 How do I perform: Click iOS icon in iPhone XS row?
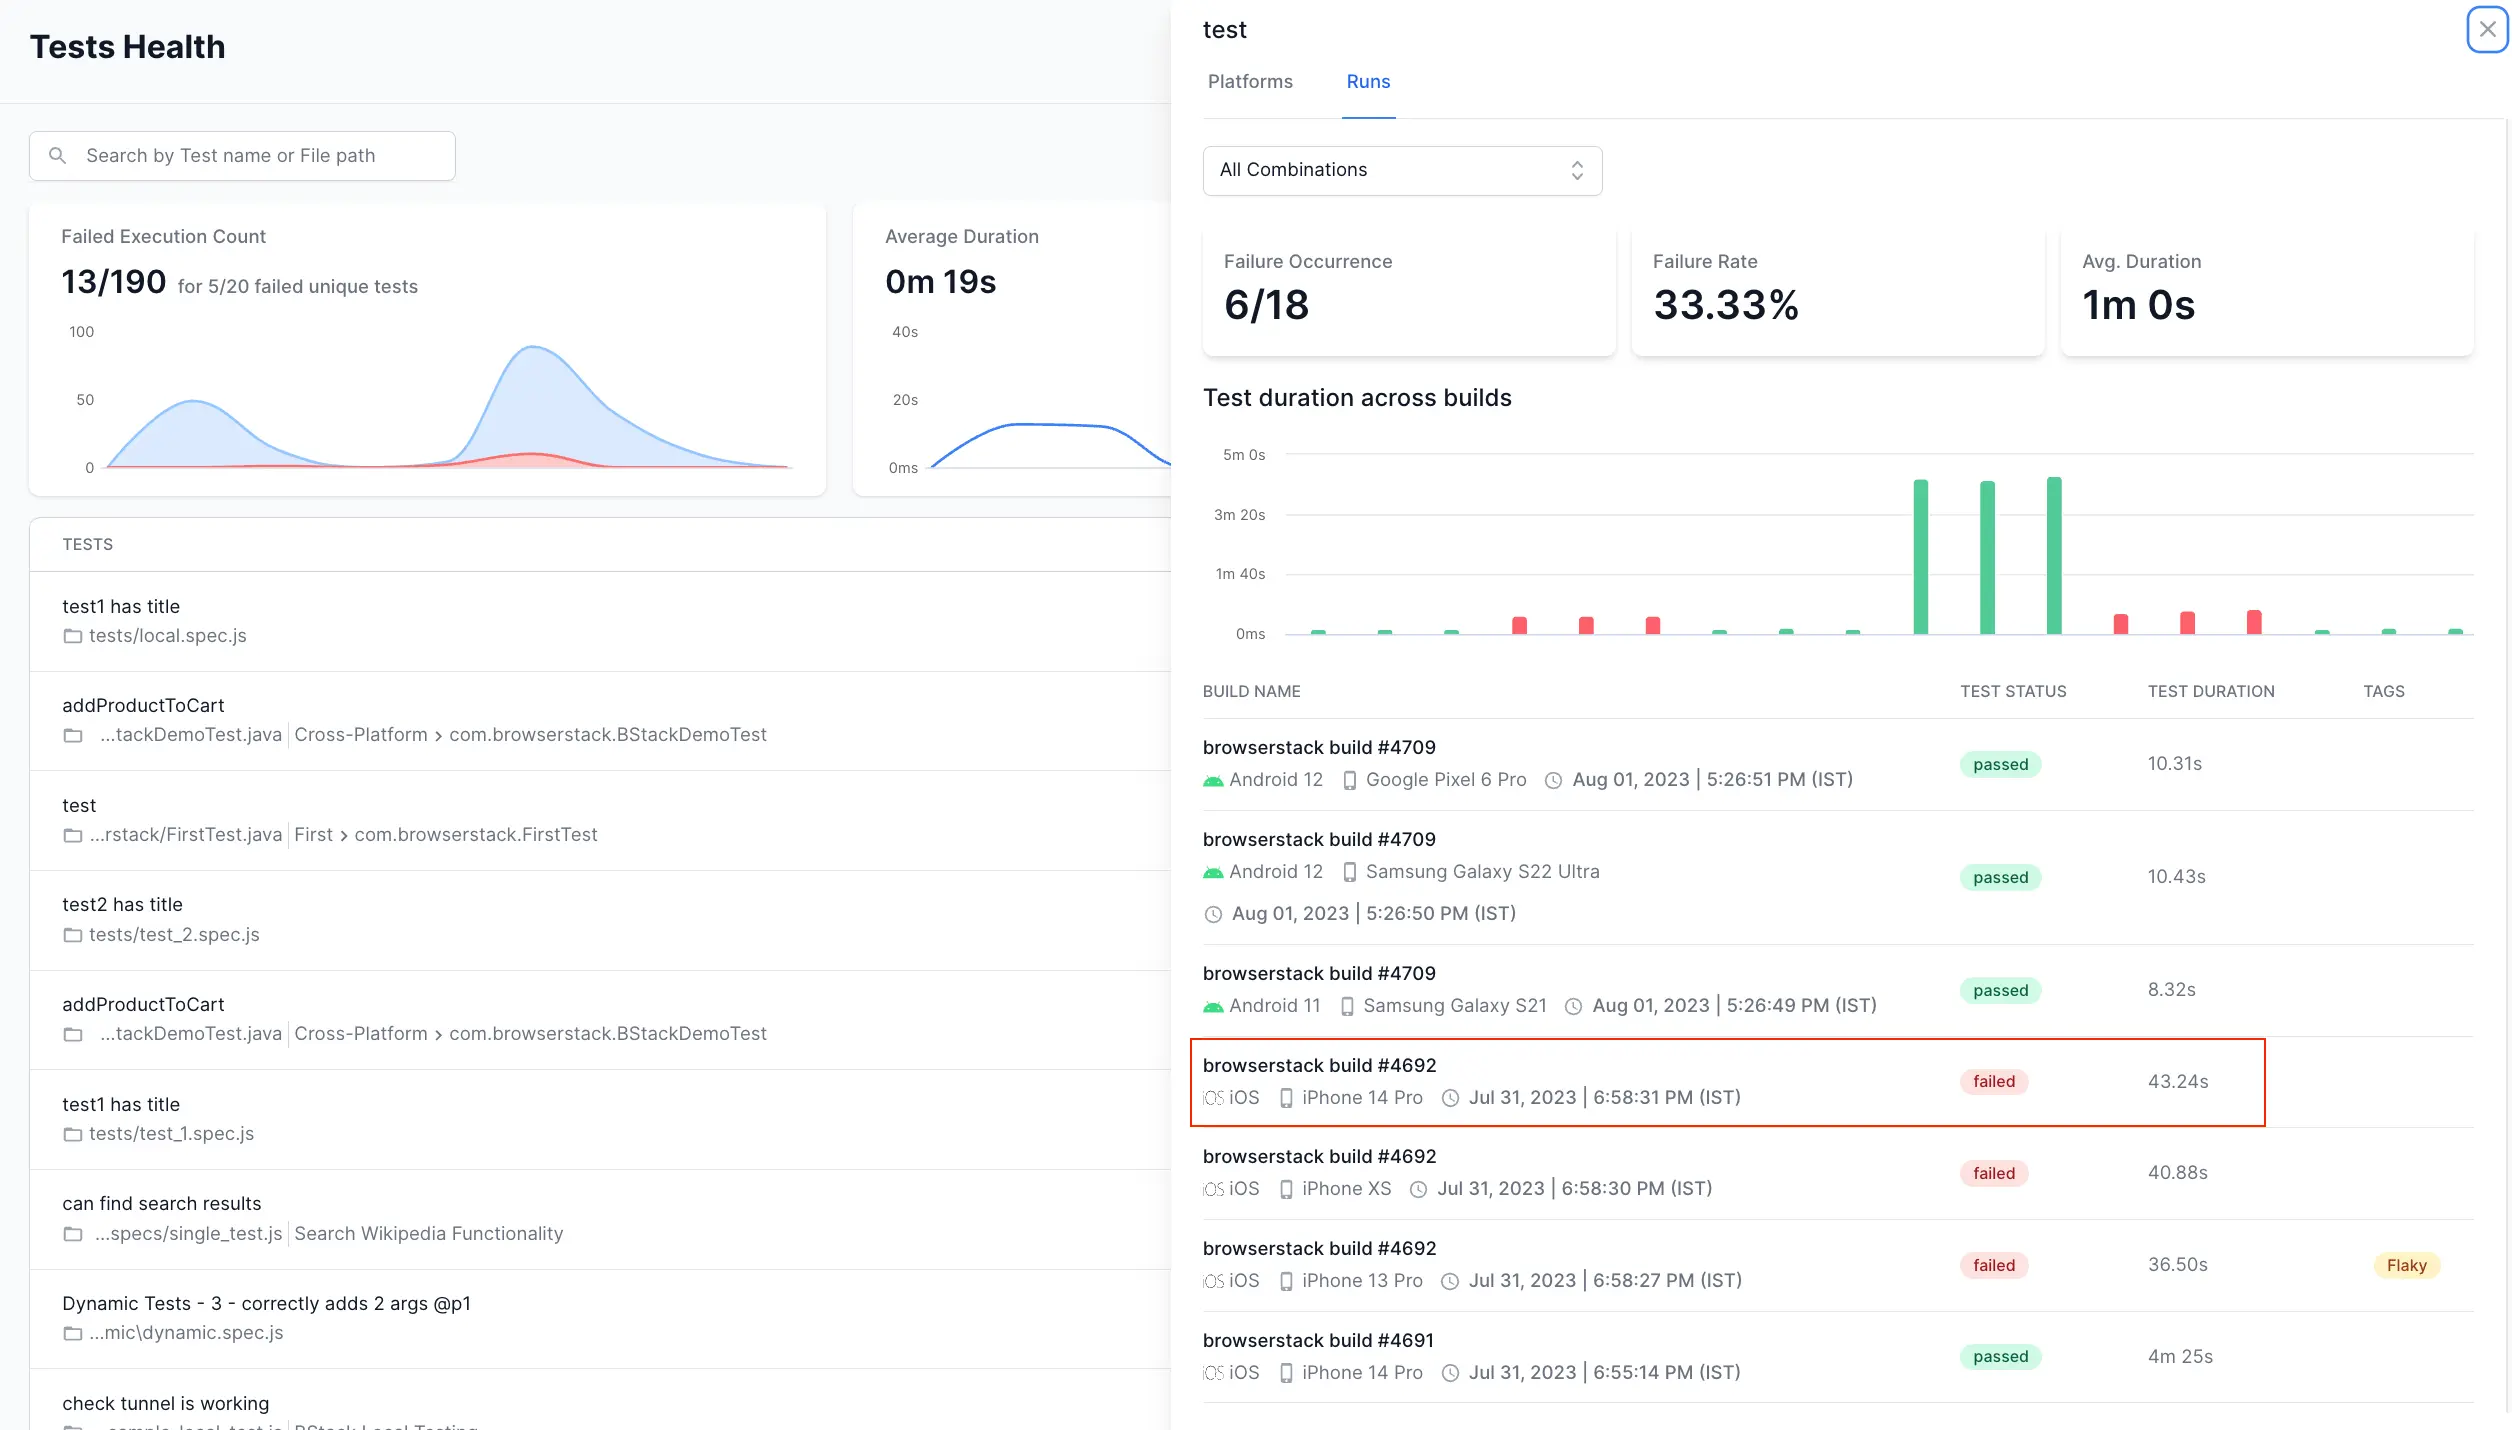pos(1214,1189)
